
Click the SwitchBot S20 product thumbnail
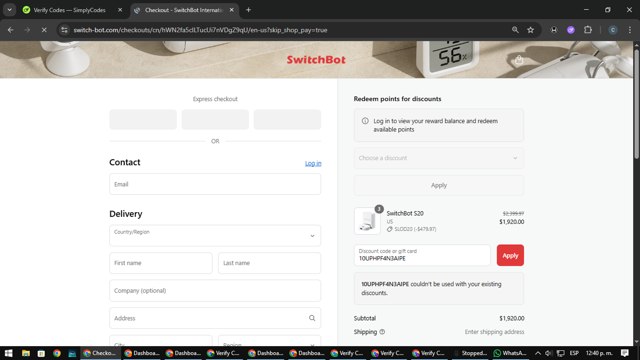[367, 221]
